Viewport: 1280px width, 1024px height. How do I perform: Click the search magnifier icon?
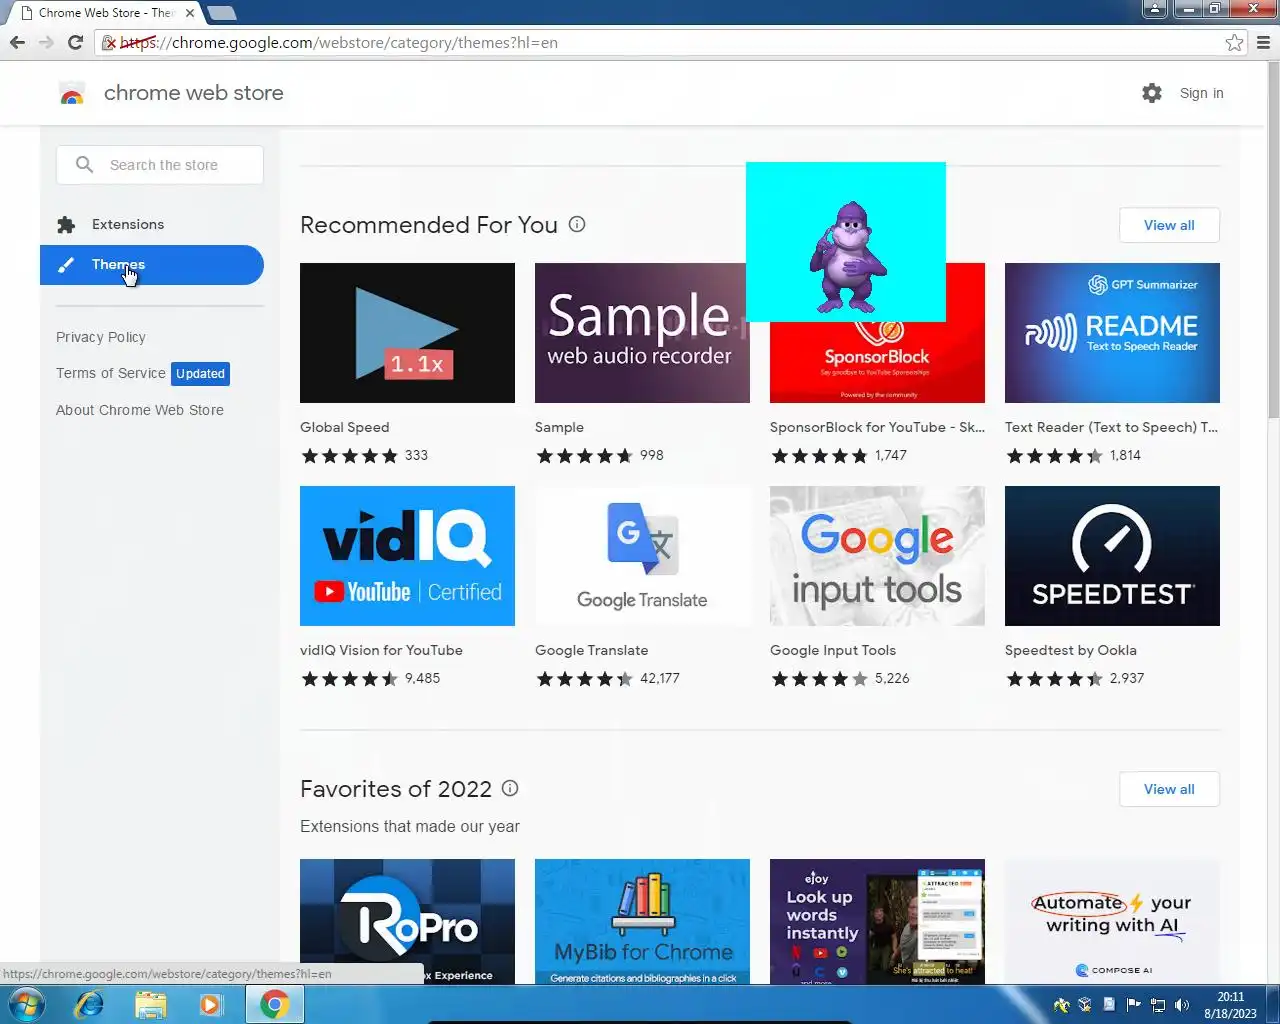84,164
